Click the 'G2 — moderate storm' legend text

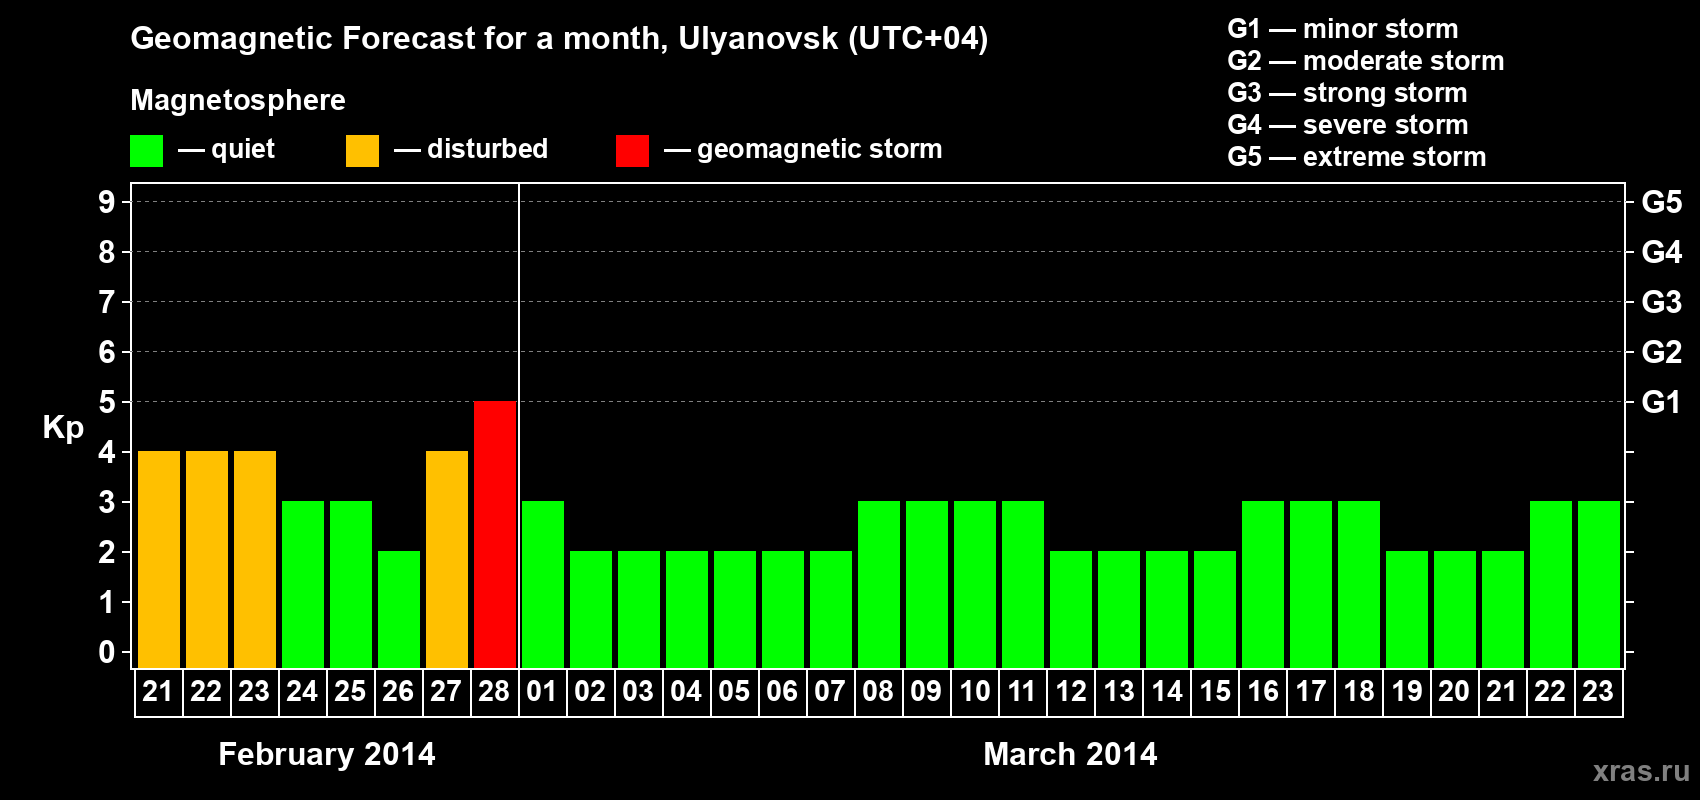click(1366, 61)
